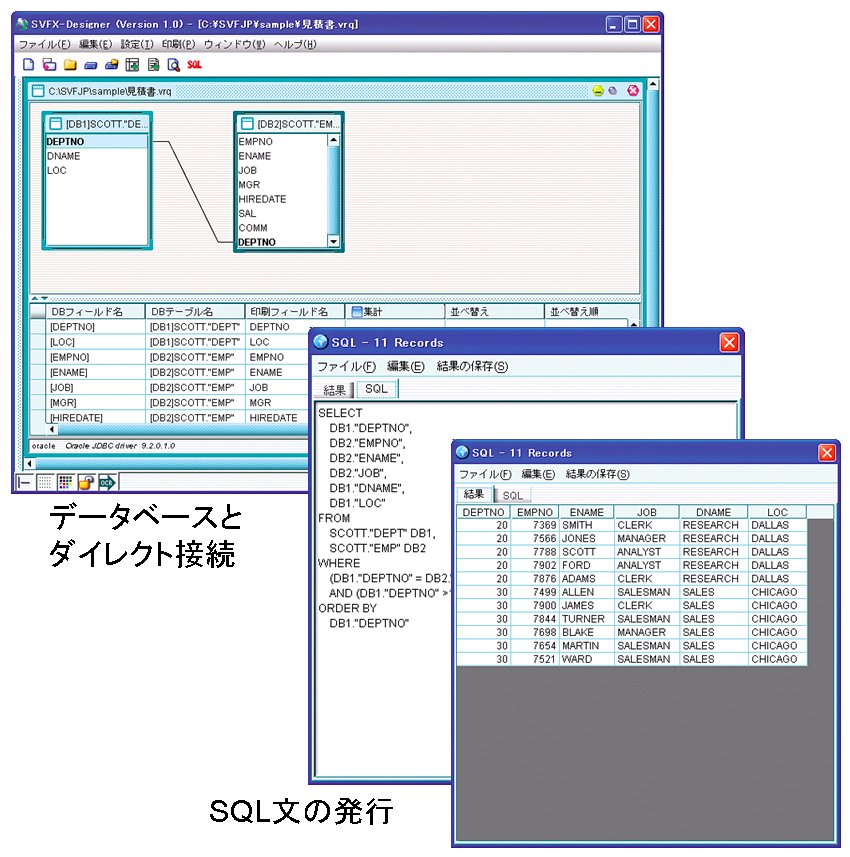Select HIREDATE field in DB2 EMP table
Screen dimensions: 850x857
[282, 199]
